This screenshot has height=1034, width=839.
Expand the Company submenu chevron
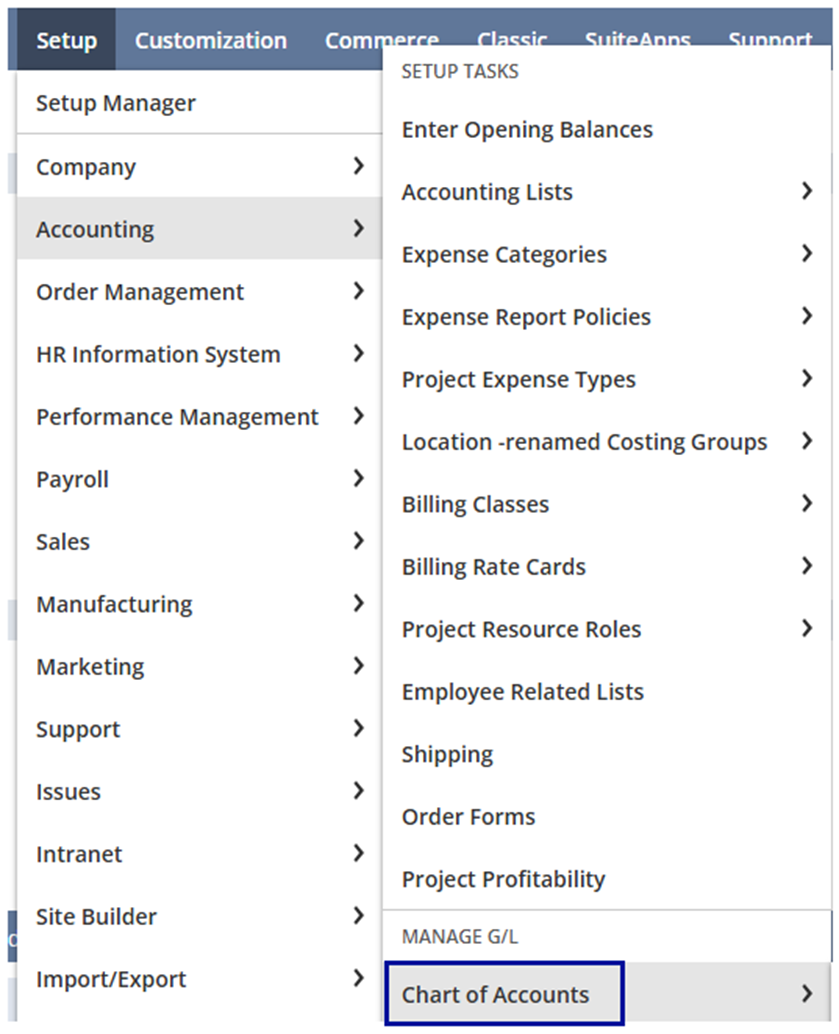(x=358, y=166)
